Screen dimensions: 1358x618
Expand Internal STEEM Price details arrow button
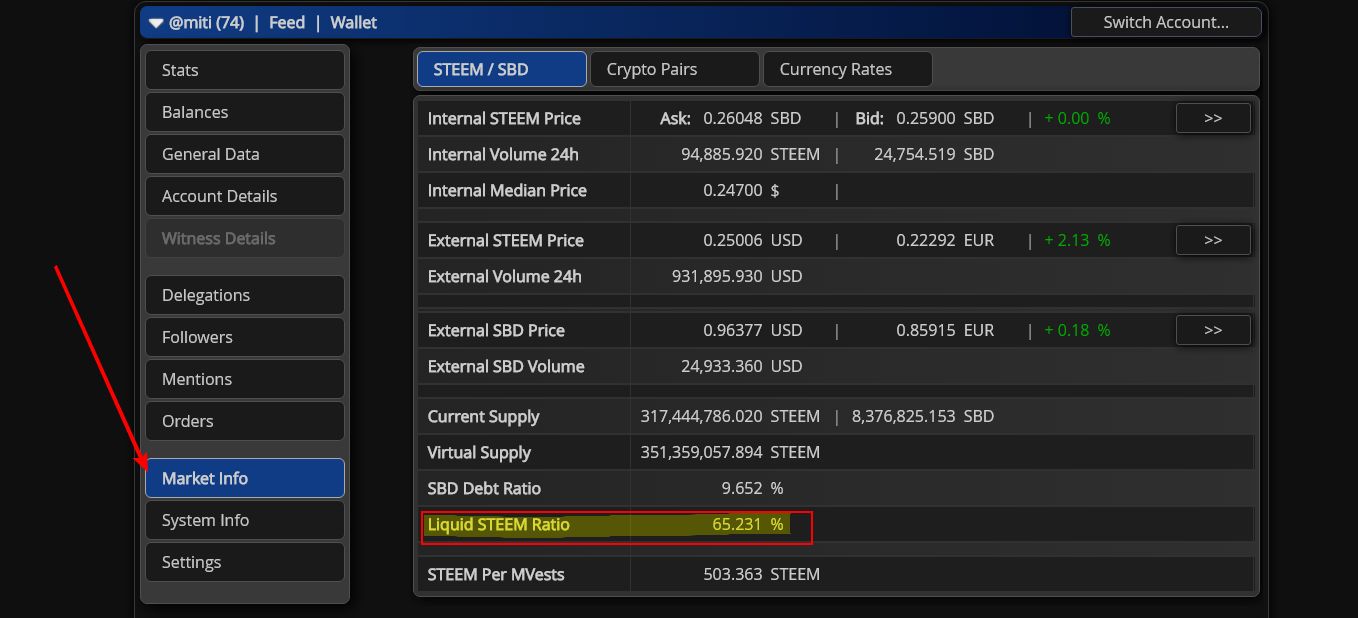pyautogui.click(x=1212, y=118)
